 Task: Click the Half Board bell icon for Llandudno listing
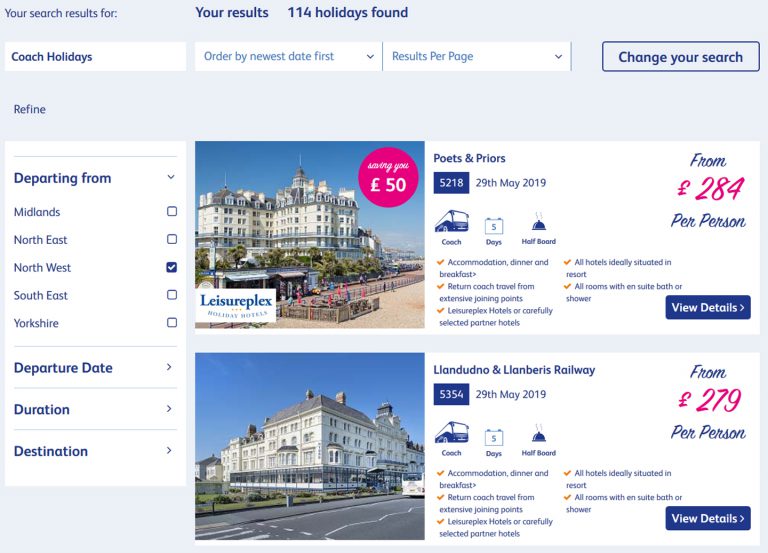coord(539,433)
